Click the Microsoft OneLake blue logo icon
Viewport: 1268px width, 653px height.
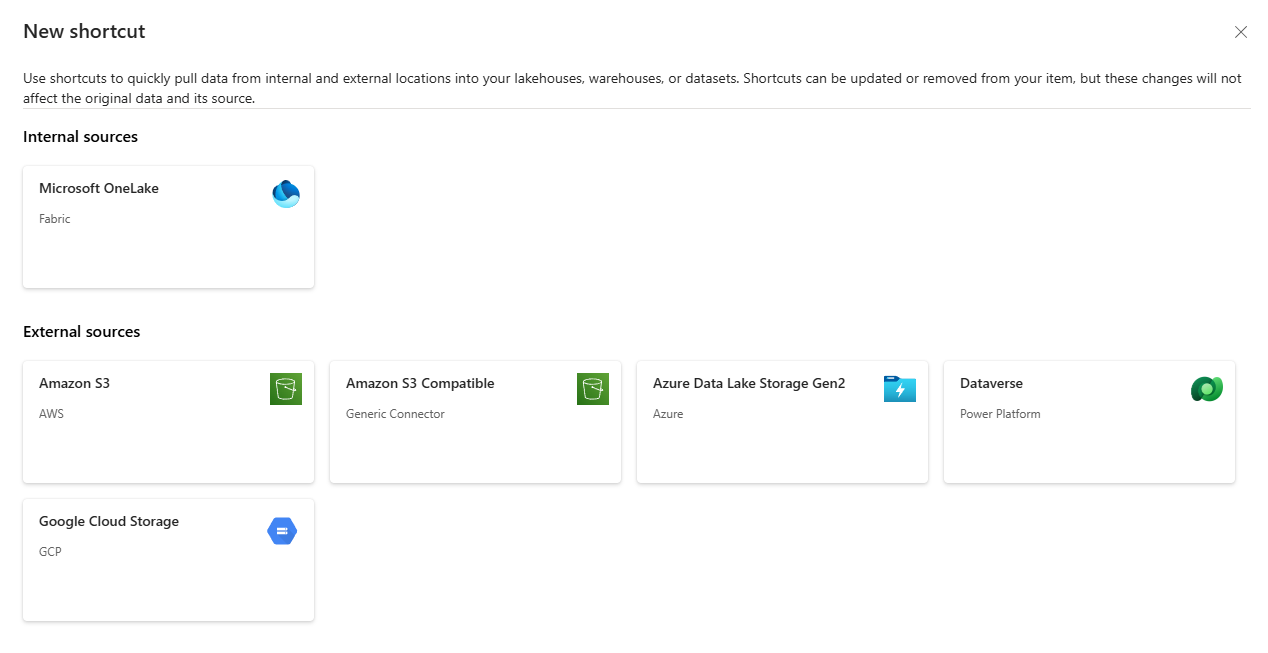(x=286, y=194)
